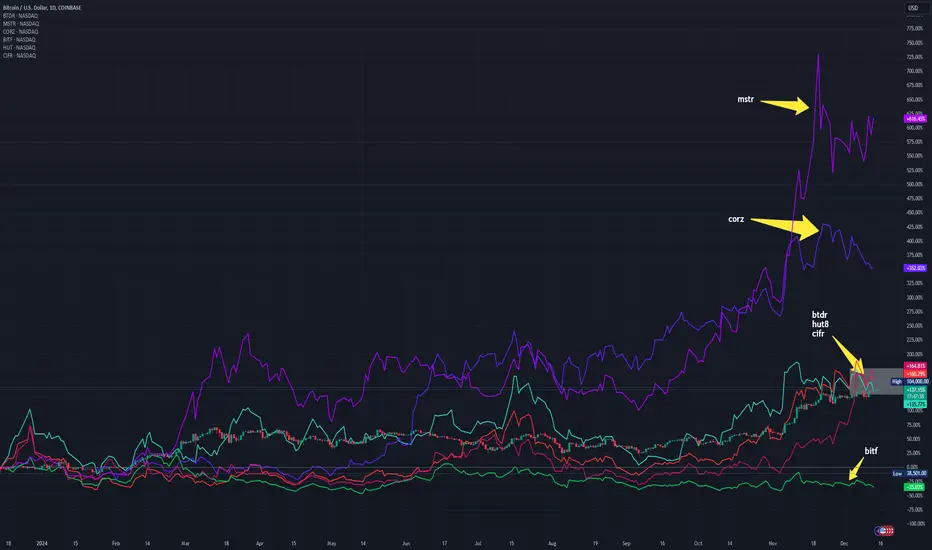The width and height of the screenshot is (932, 550).
Task: Click the economic events flag icon
Action: (x=884, y=530)
